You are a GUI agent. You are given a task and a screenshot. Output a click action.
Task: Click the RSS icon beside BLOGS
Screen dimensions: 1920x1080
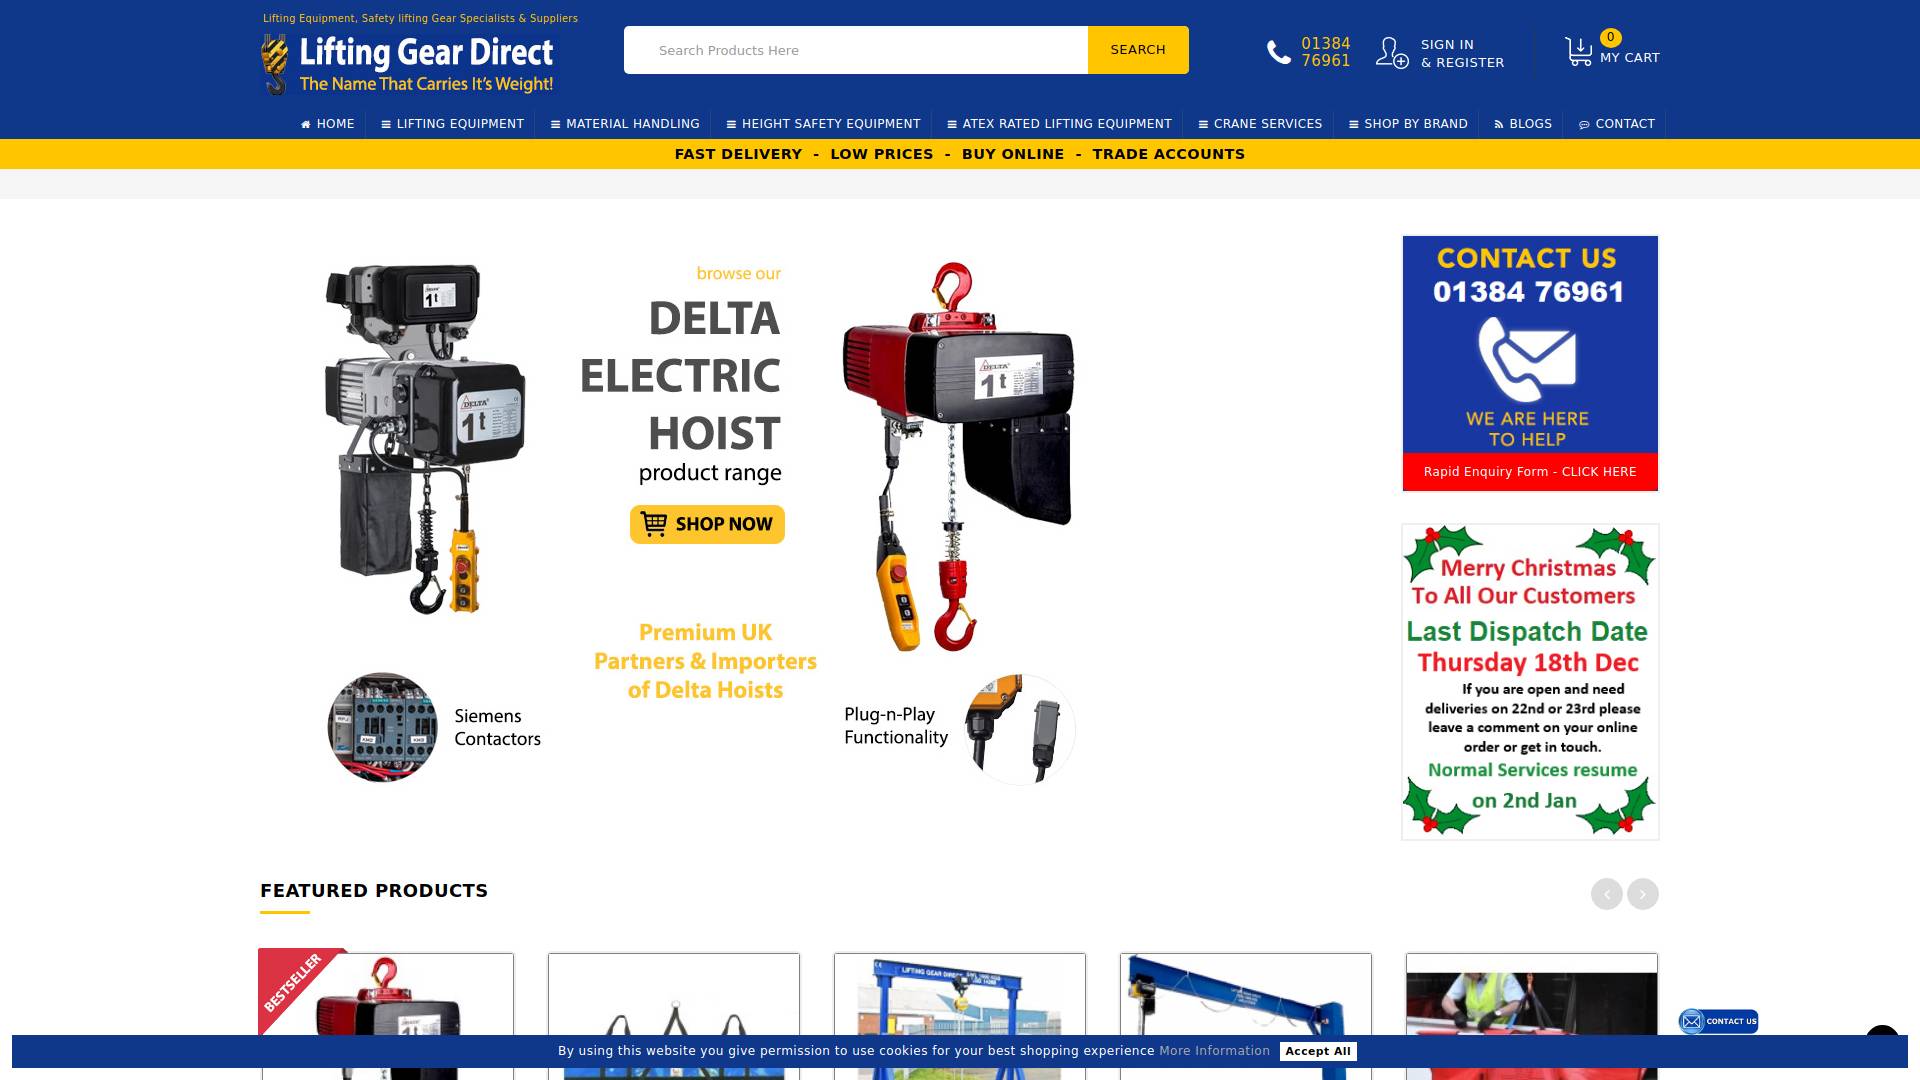[x=1497, y=124]
